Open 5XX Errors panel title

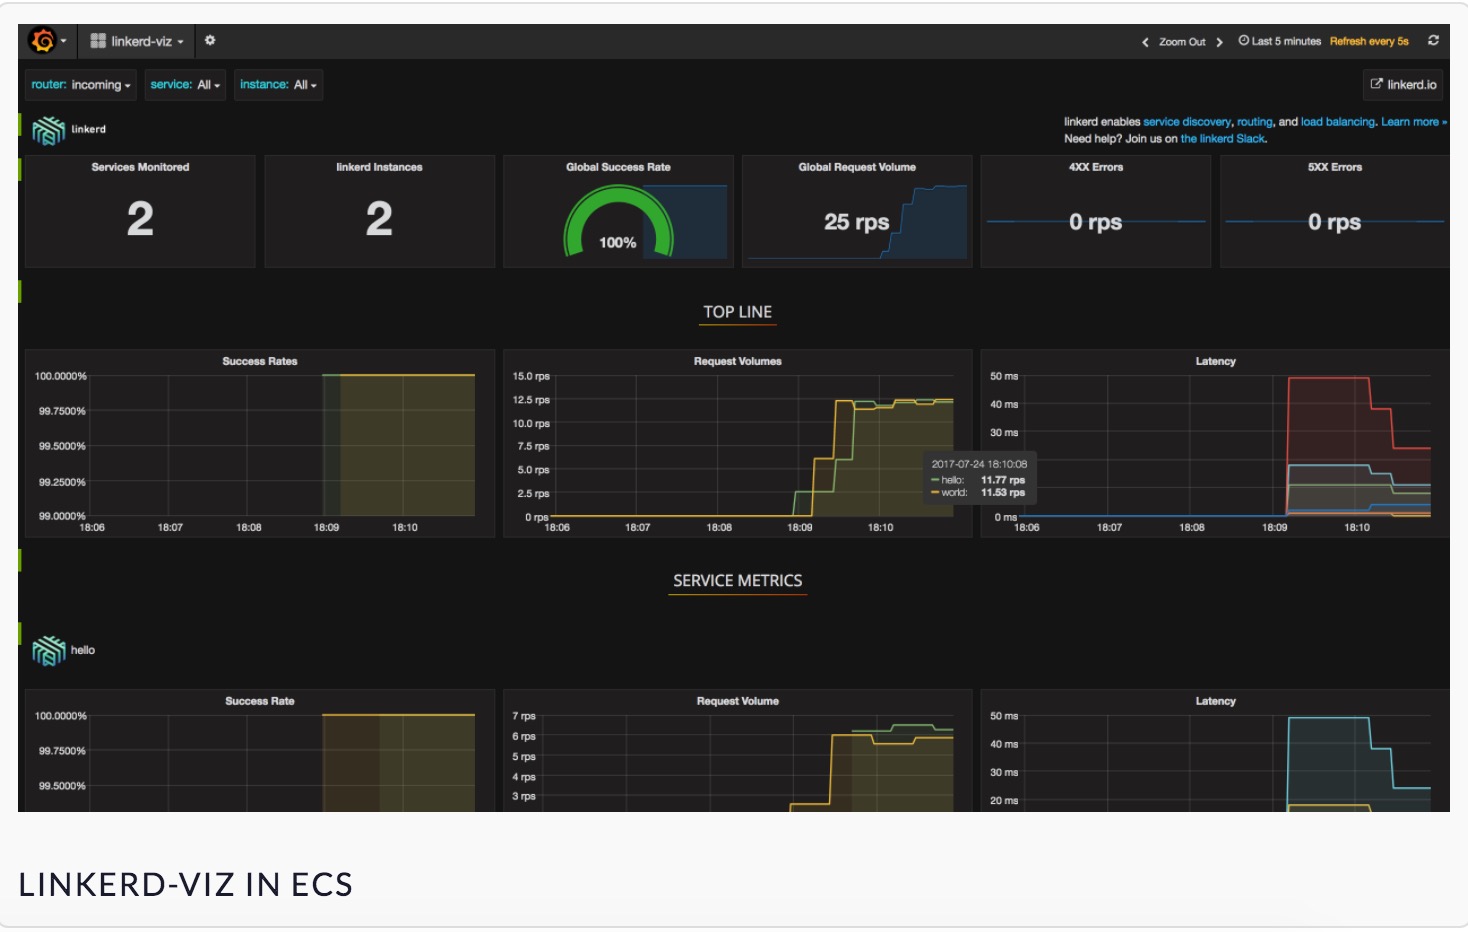tap(1335, 167)
